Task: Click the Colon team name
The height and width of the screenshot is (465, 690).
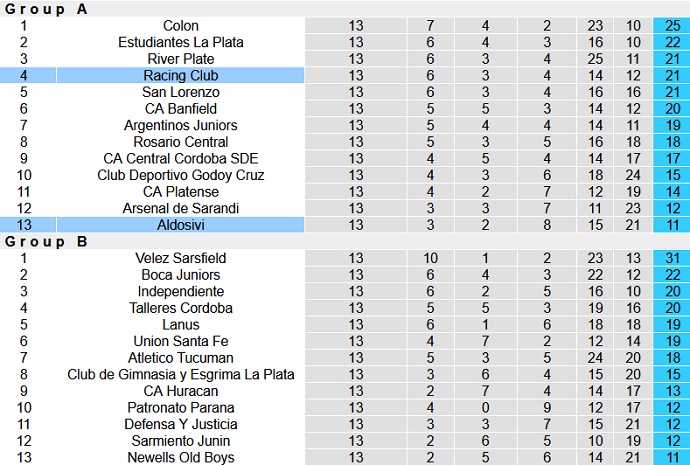Action: pyautogui.click(x=180, y=26)
